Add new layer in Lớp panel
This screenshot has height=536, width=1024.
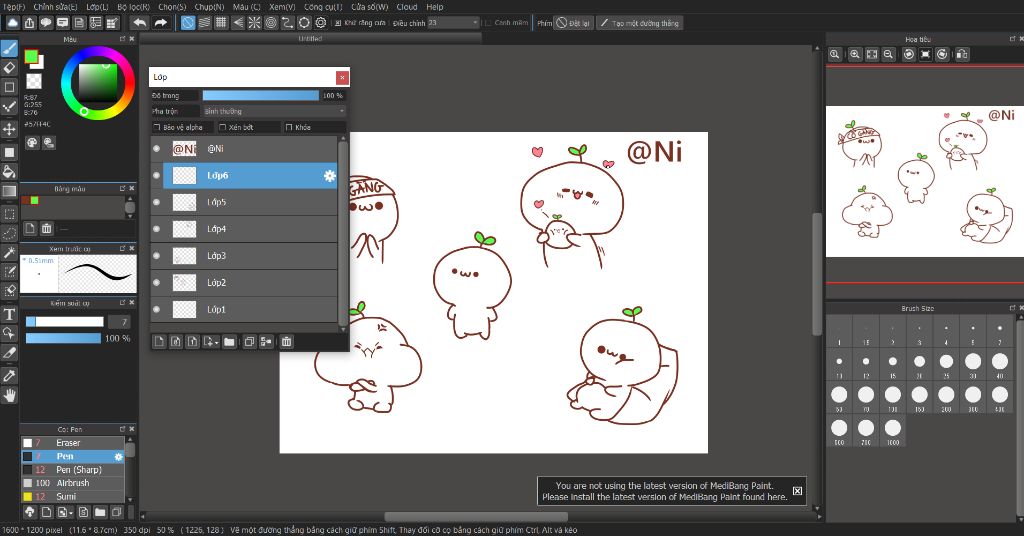pos(159,341)
